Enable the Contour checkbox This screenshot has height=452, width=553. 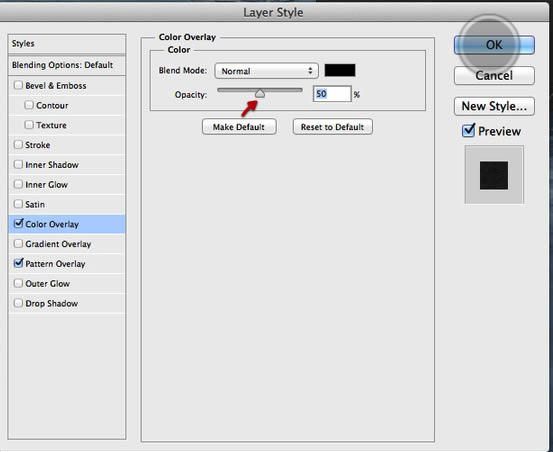pos(29,105)
